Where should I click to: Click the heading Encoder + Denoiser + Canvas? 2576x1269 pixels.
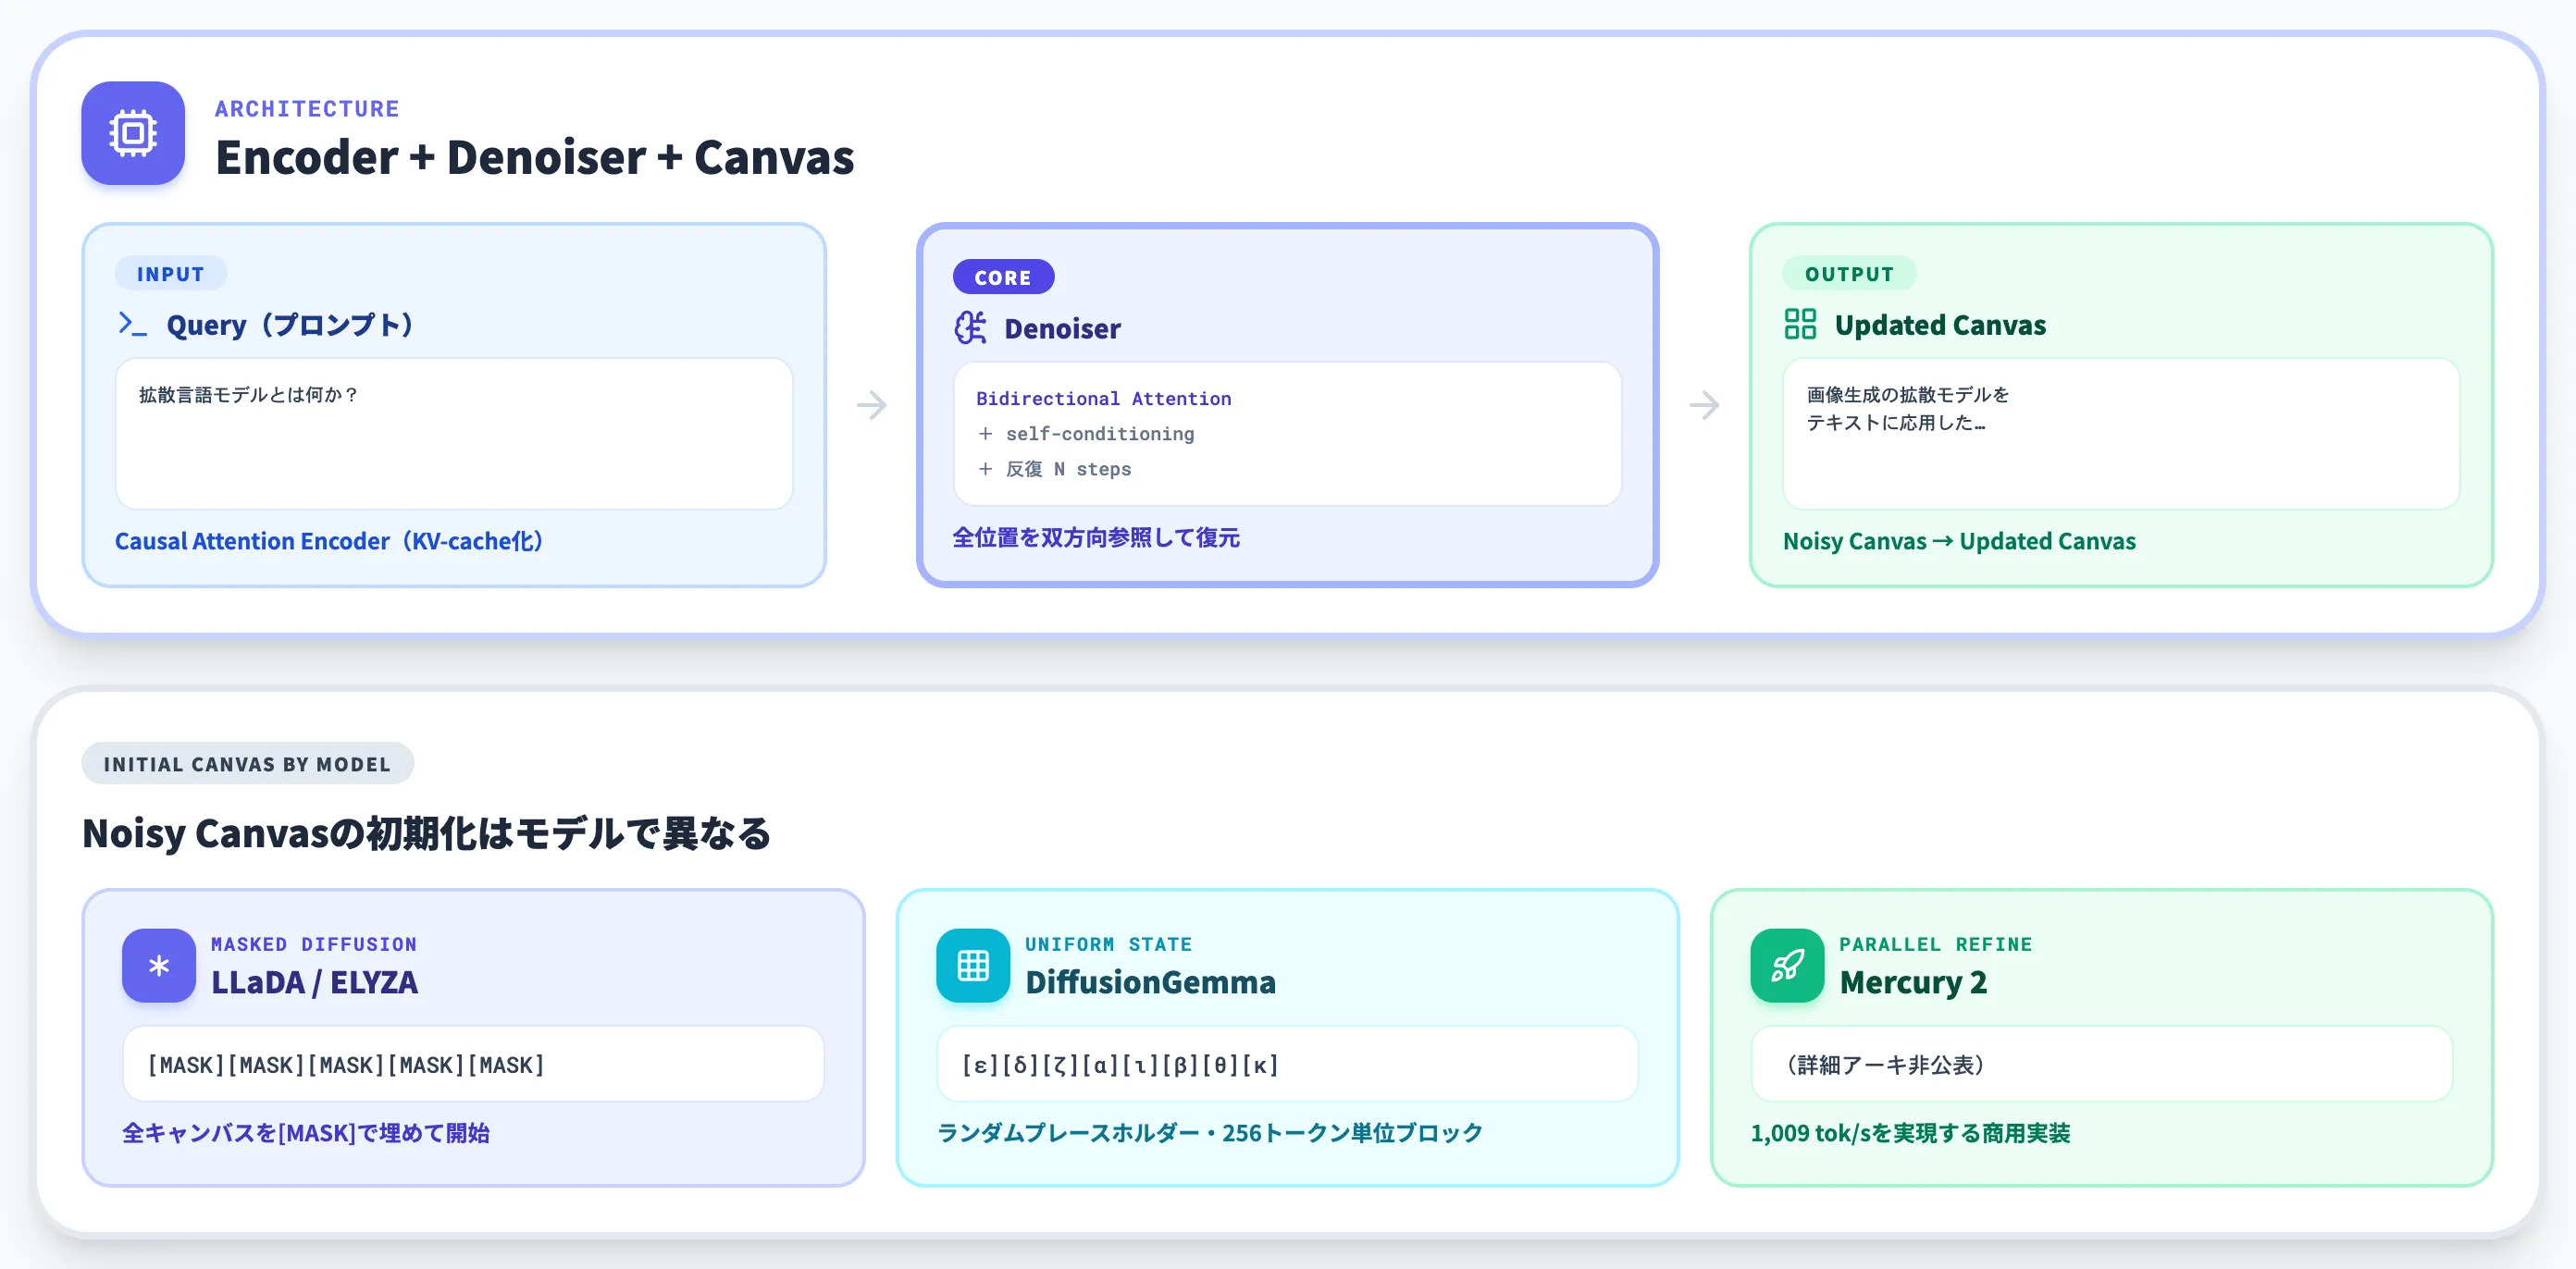click(x=535, y=157)
